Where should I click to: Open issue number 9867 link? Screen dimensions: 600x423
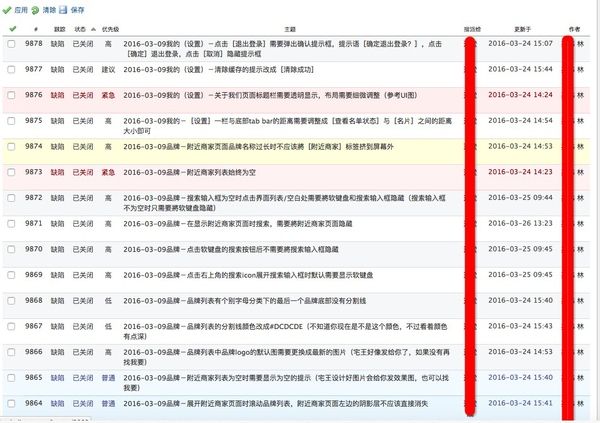[34, 326]
